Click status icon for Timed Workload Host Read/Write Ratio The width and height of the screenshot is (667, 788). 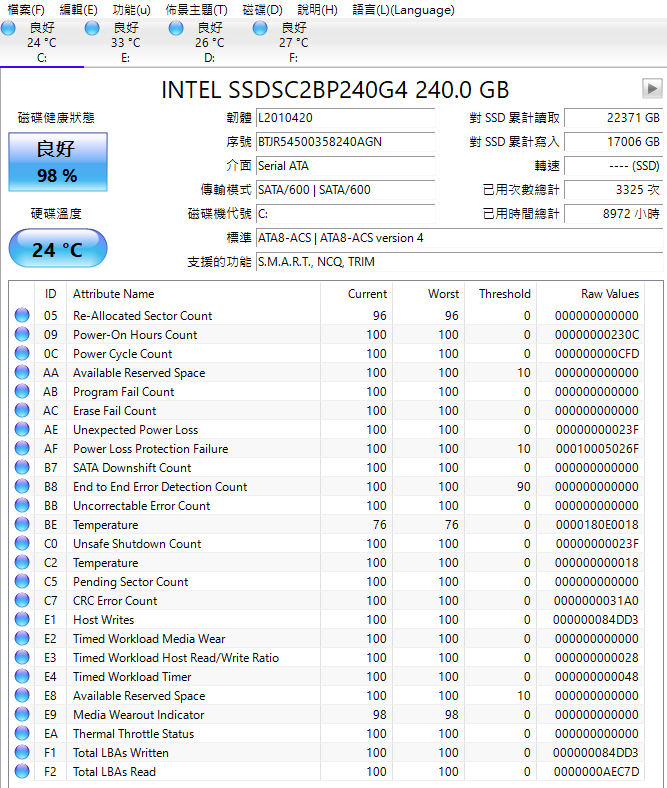[x=22, y=657]
